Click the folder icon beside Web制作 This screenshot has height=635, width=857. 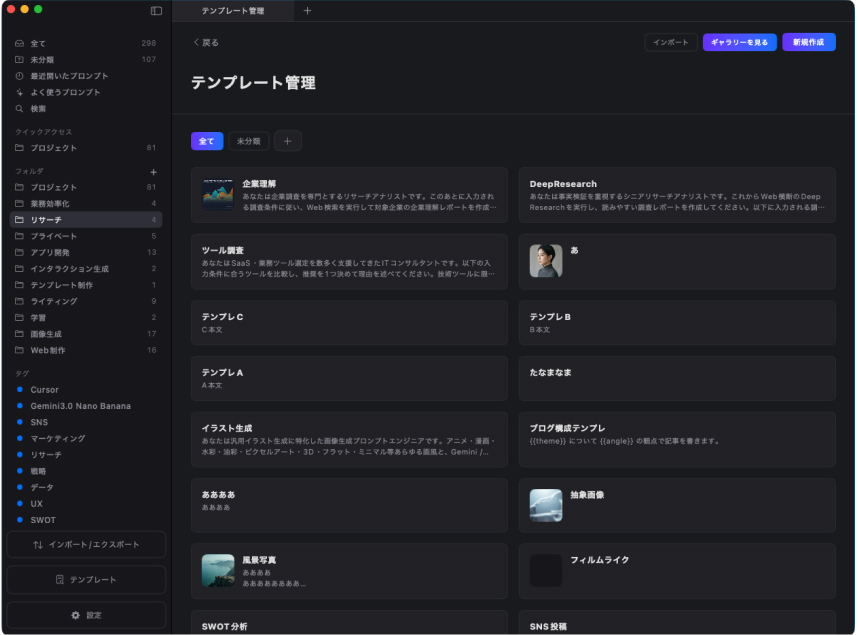tap(20, 350)
